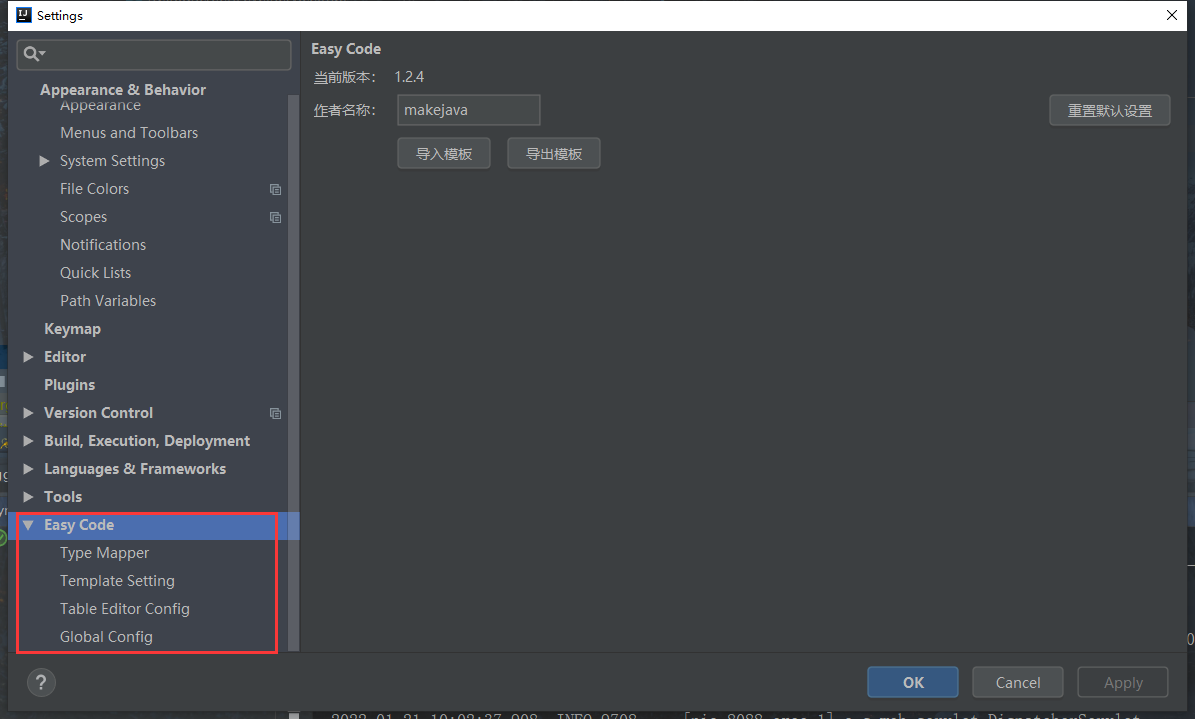The width and height of the screenshot is (1195, 719).
Task: Select Appearance & Behavior category
Action: (x=123, y=89)
